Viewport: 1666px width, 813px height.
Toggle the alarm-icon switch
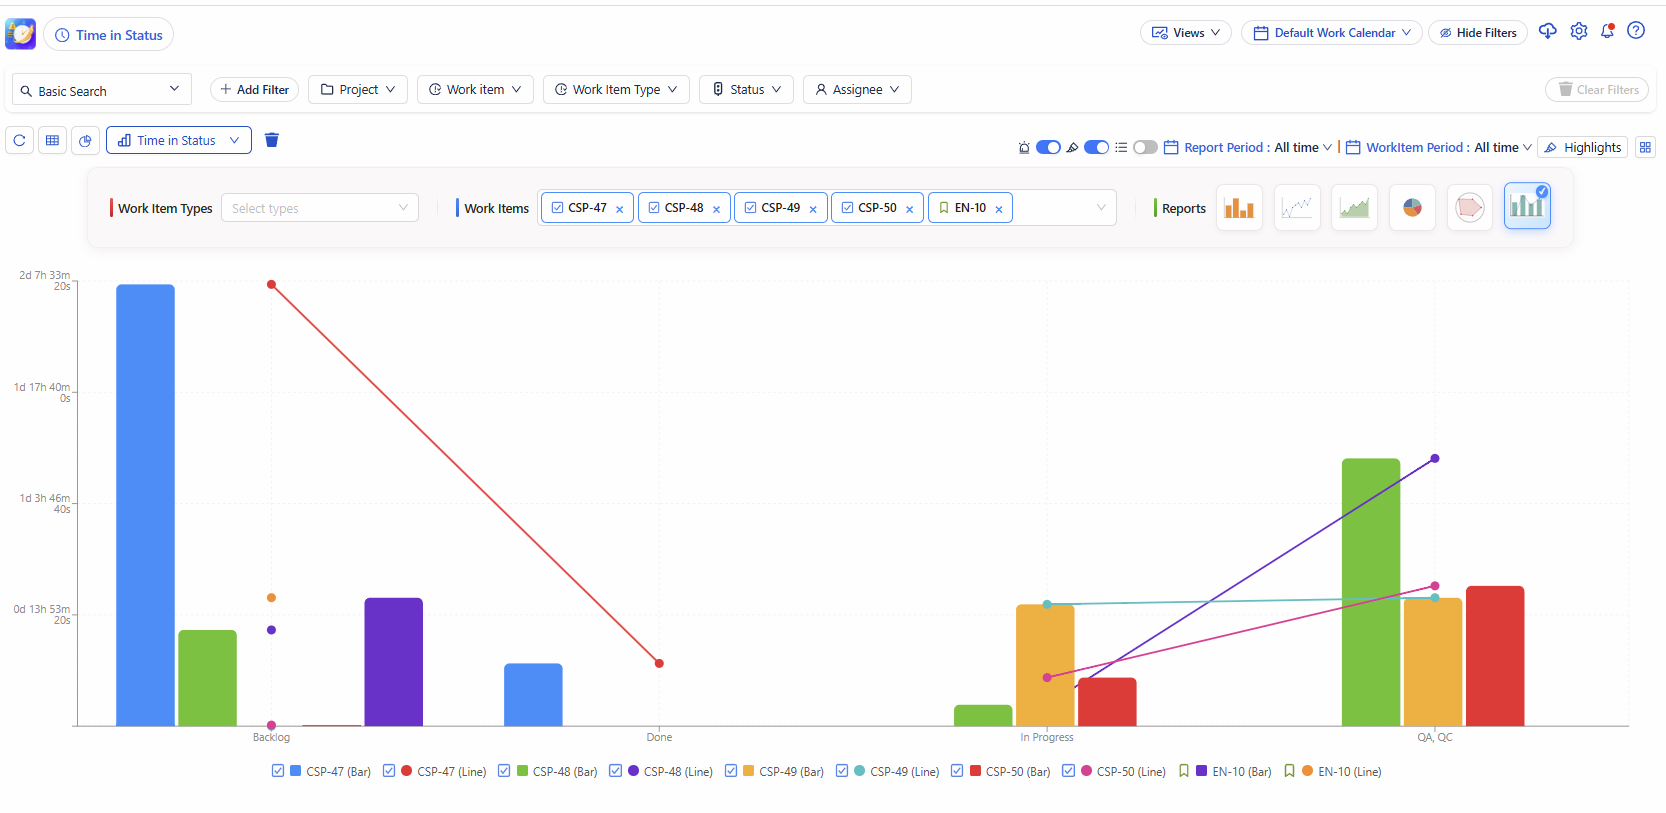pyautogui.click(x=1048, y=147)
